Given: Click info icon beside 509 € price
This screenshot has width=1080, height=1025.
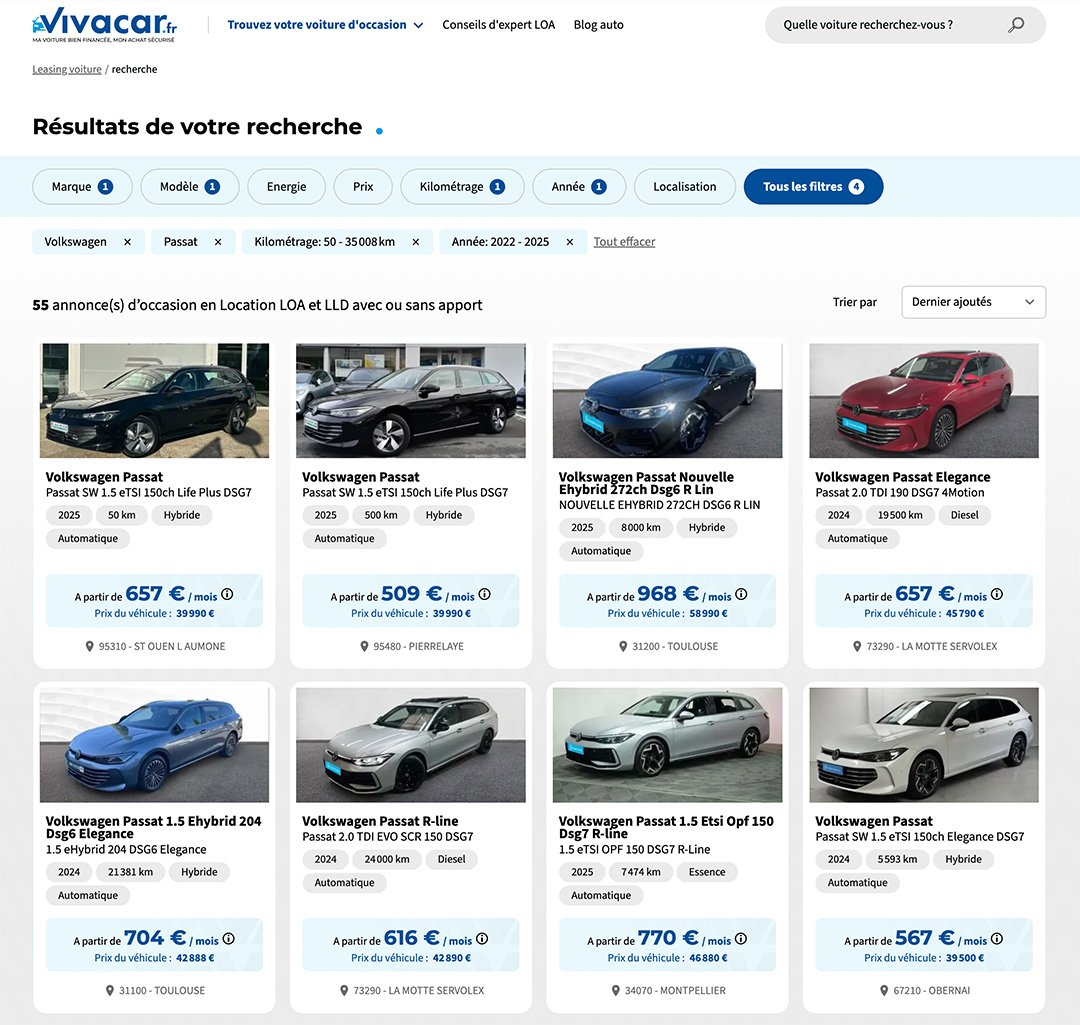Looking at the screenshot, I should point(485,594).
